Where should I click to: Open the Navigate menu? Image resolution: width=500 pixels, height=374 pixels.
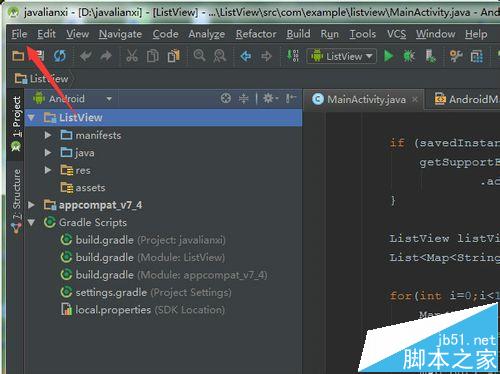click(x=120, y=34)
